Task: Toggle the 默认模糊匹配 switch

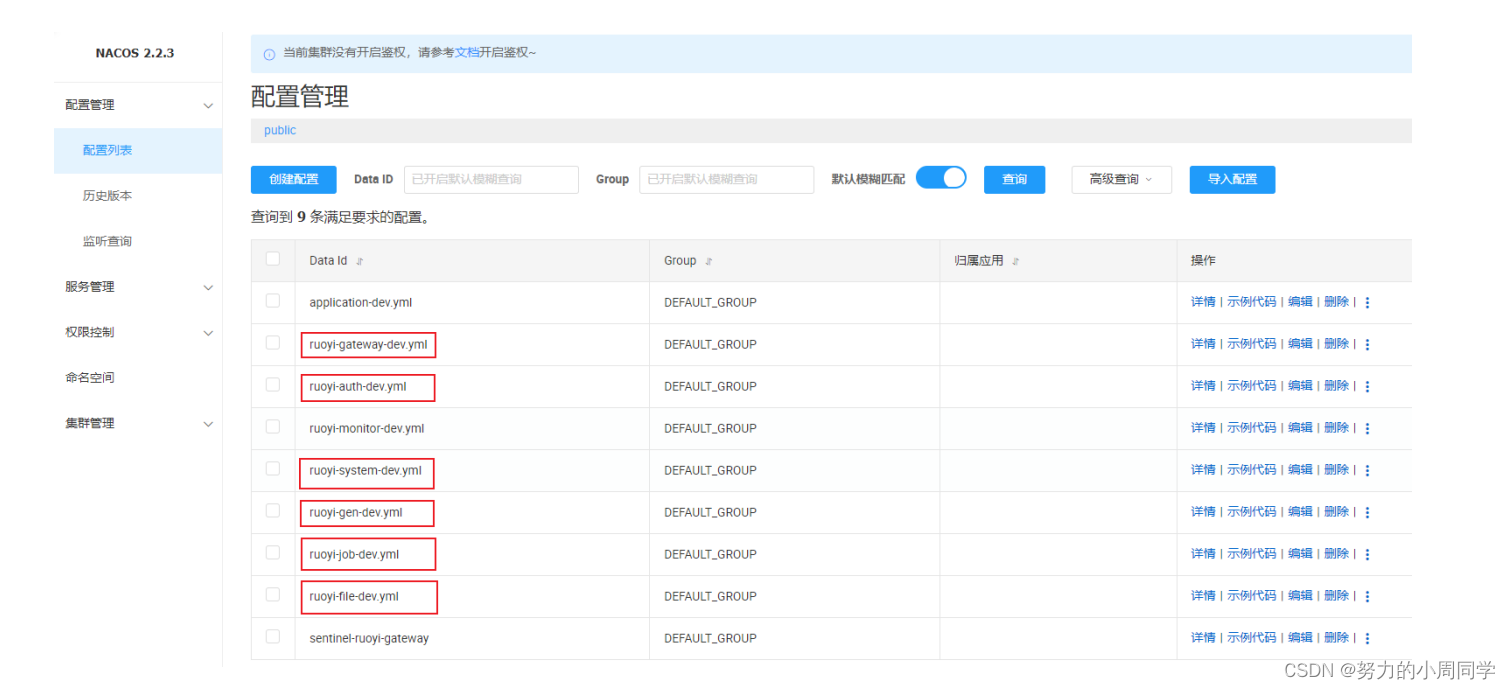Action: (941, 178)
